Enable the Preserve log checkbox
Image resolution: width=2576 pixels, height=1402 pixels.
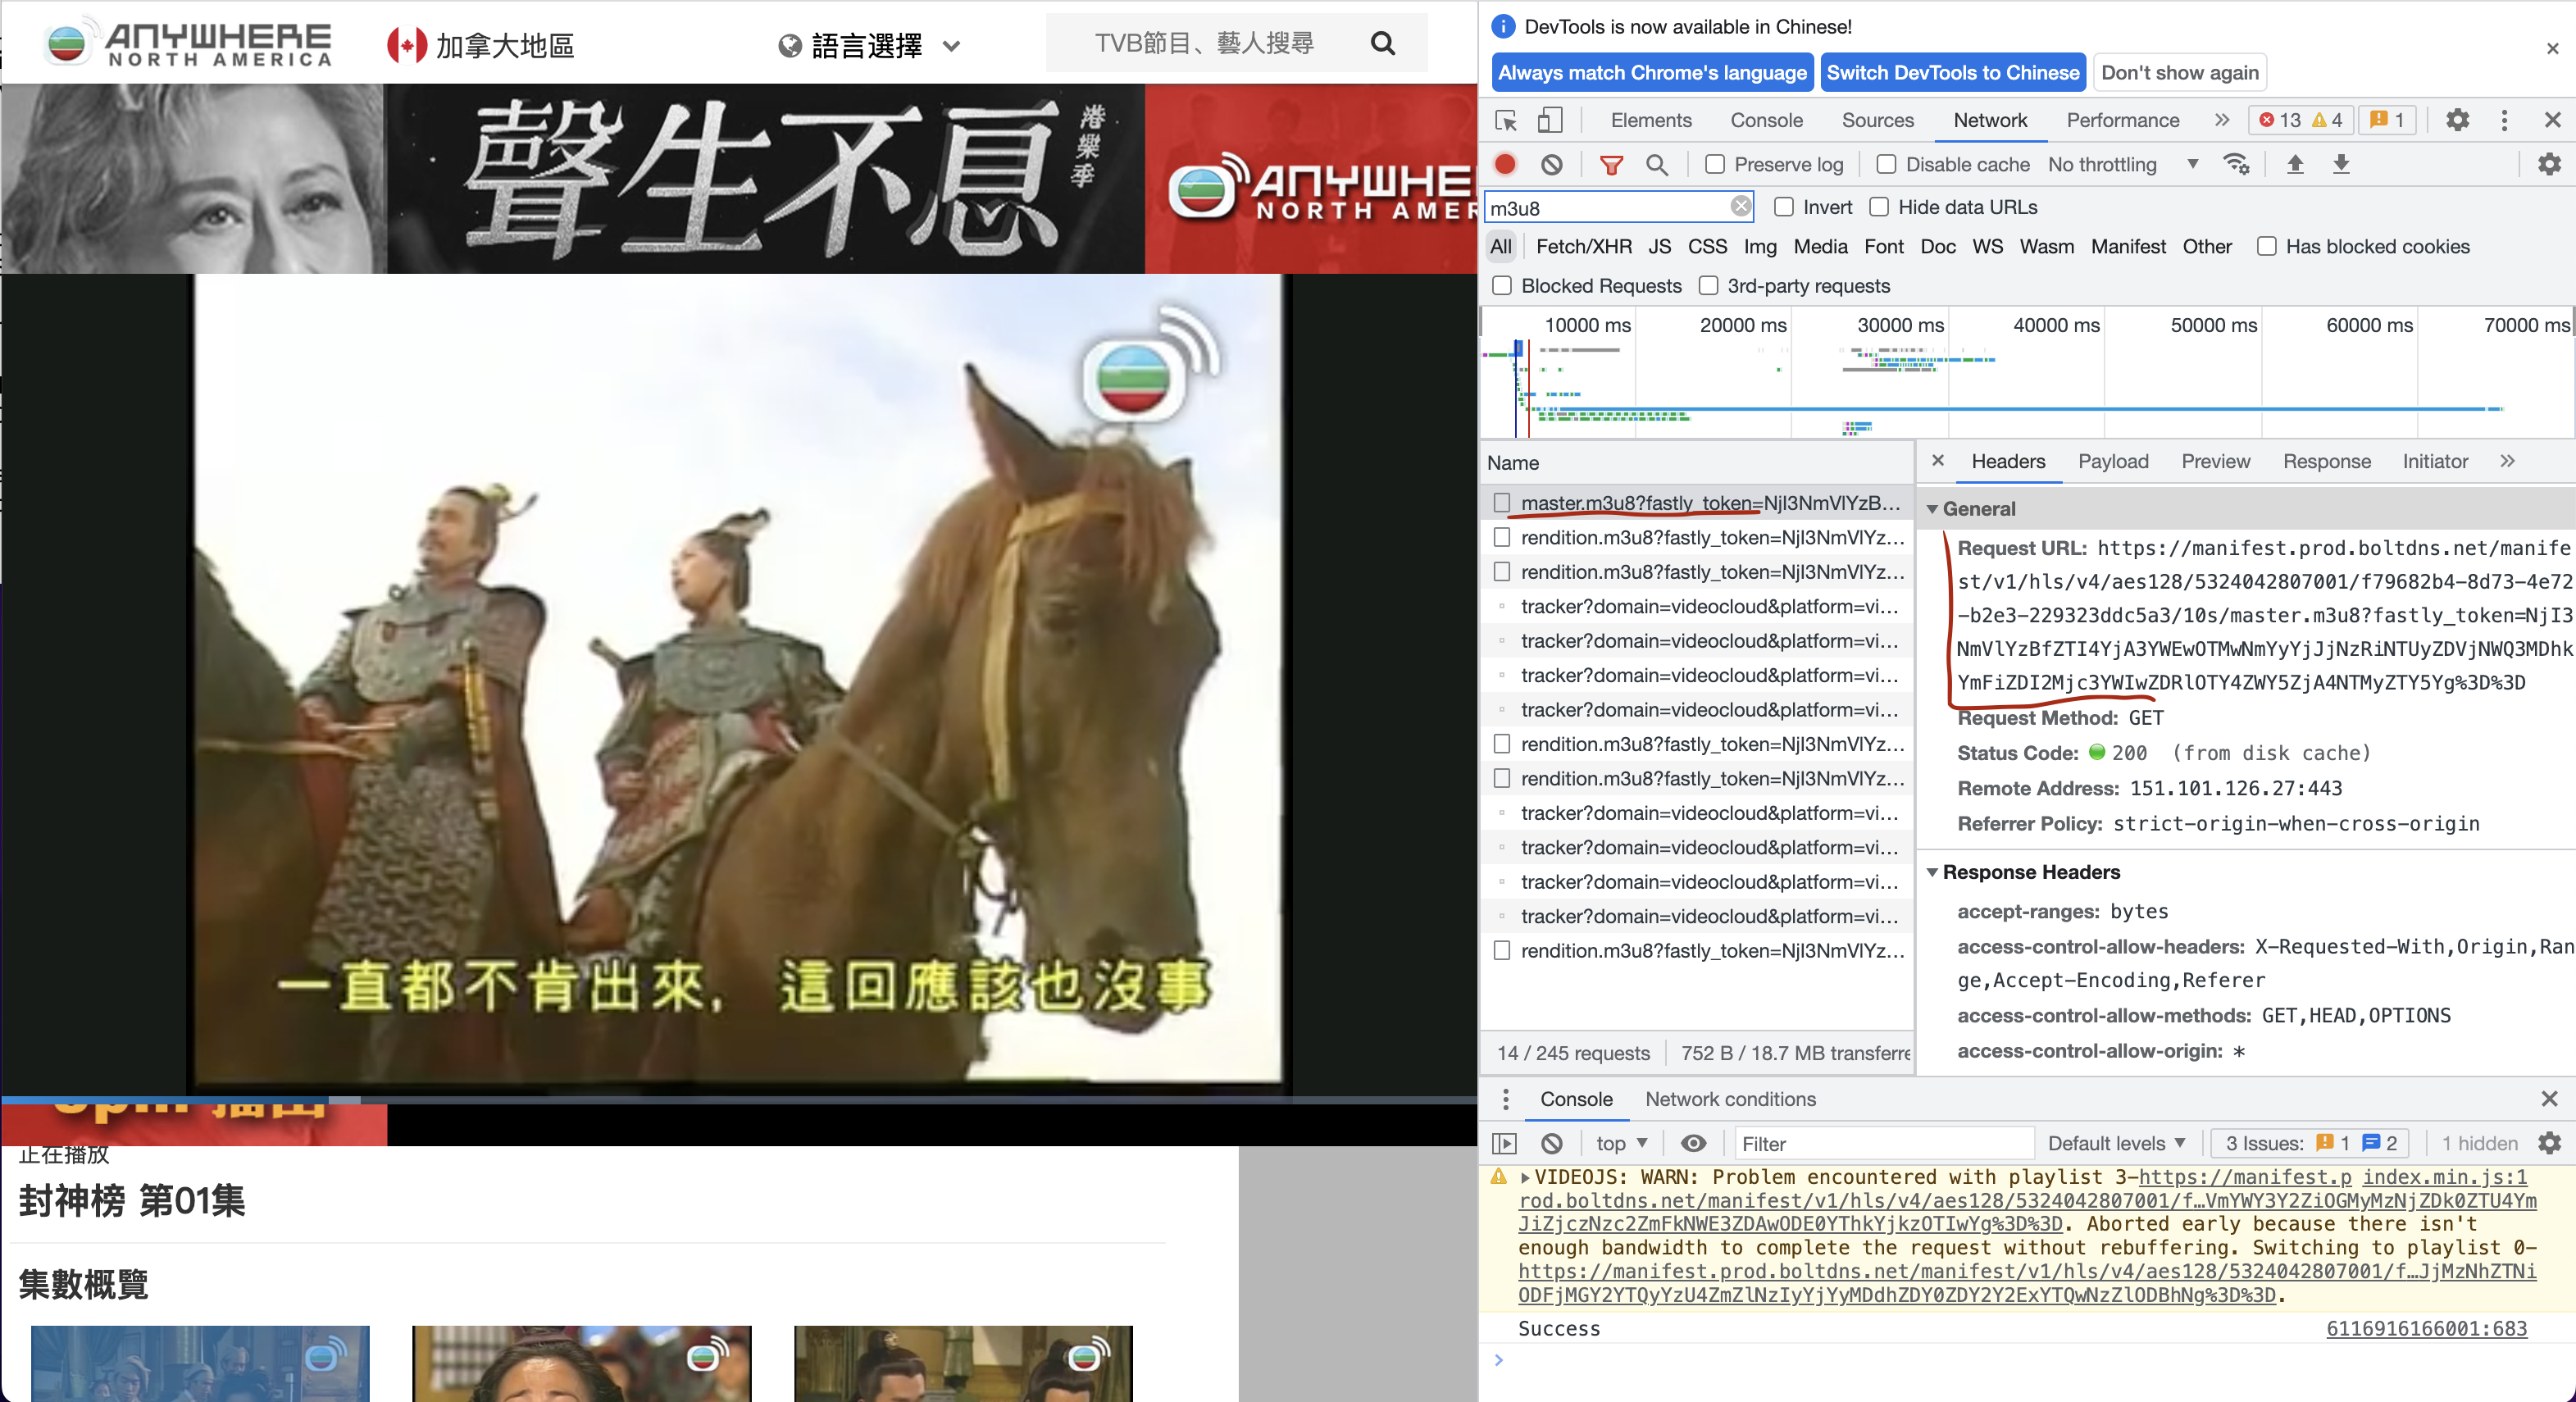point(1715,164)
